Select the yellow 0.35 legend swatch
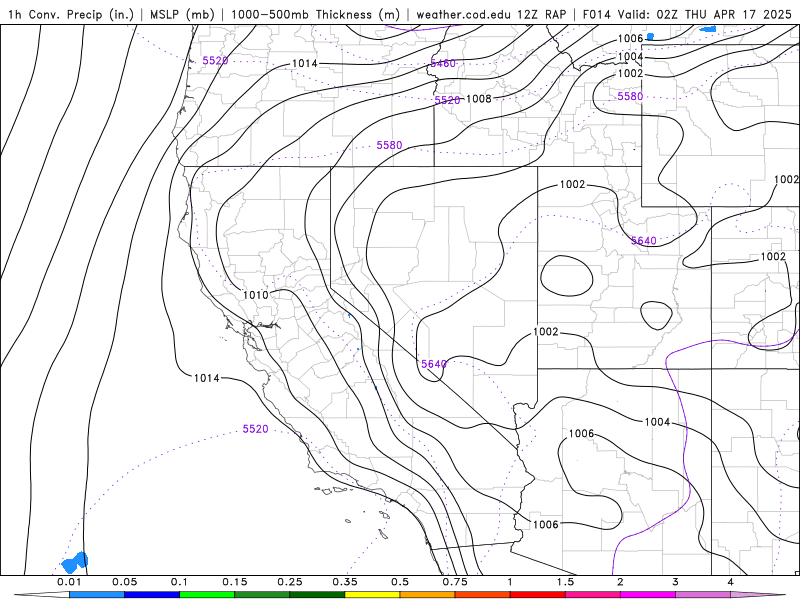This screenshot has height=600, width=800. [372, 595]
